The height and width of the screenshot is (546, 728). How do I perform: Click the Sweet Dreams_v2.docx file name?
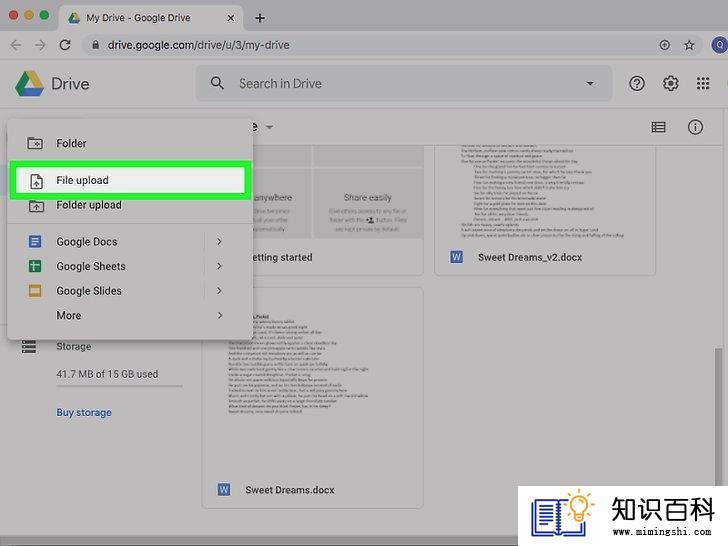click(530, 257)
